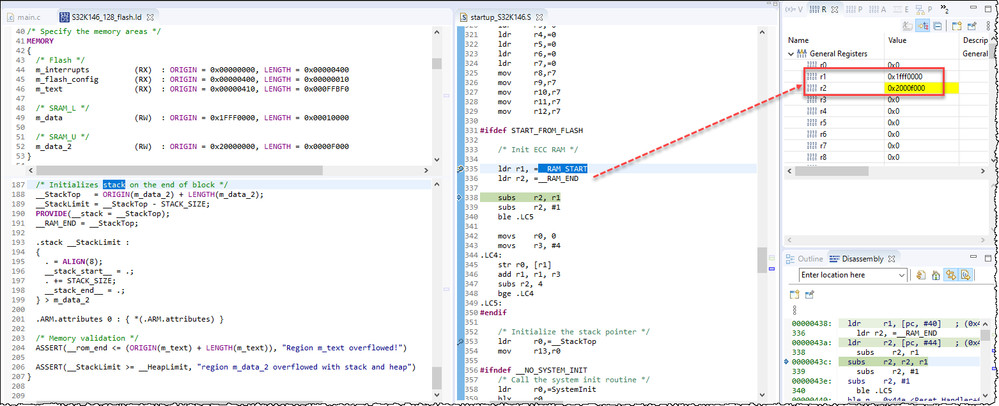The width and height of the screenshot is (999, 406).
Task: Toggle Show Source in Disassembly
Action: click(966, 275)
